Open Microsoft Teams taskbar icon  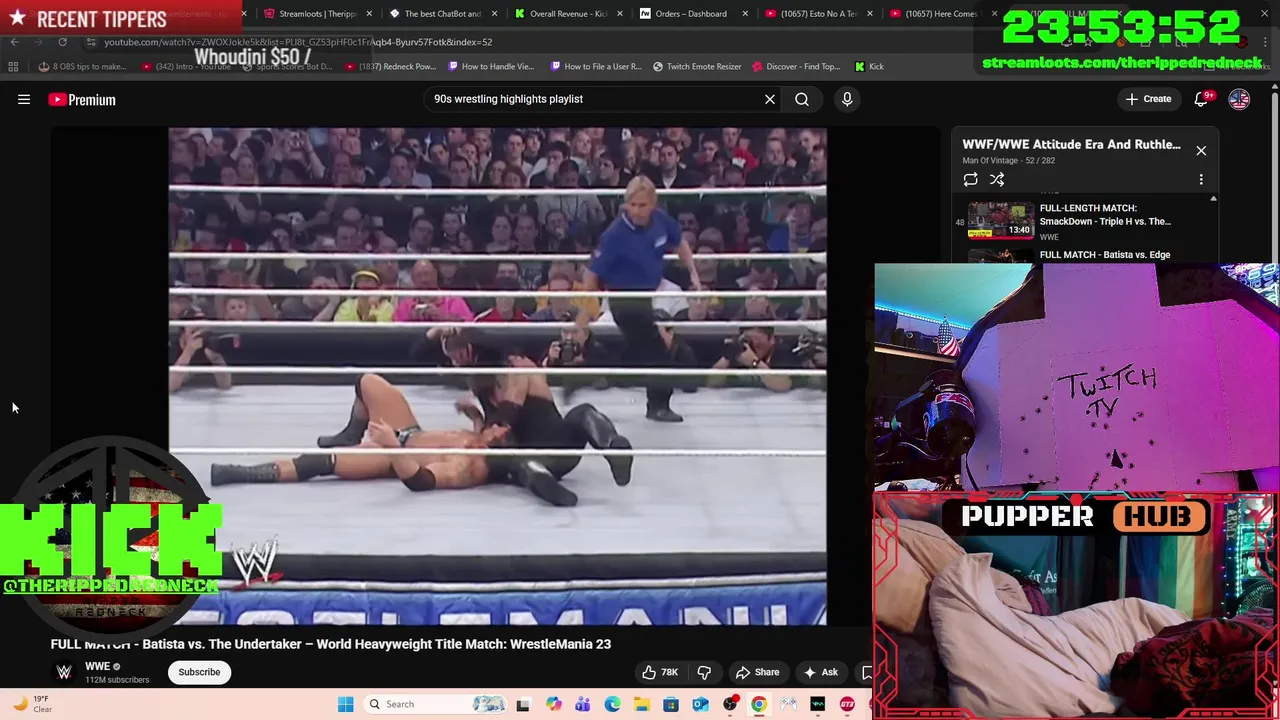(582, 704)
